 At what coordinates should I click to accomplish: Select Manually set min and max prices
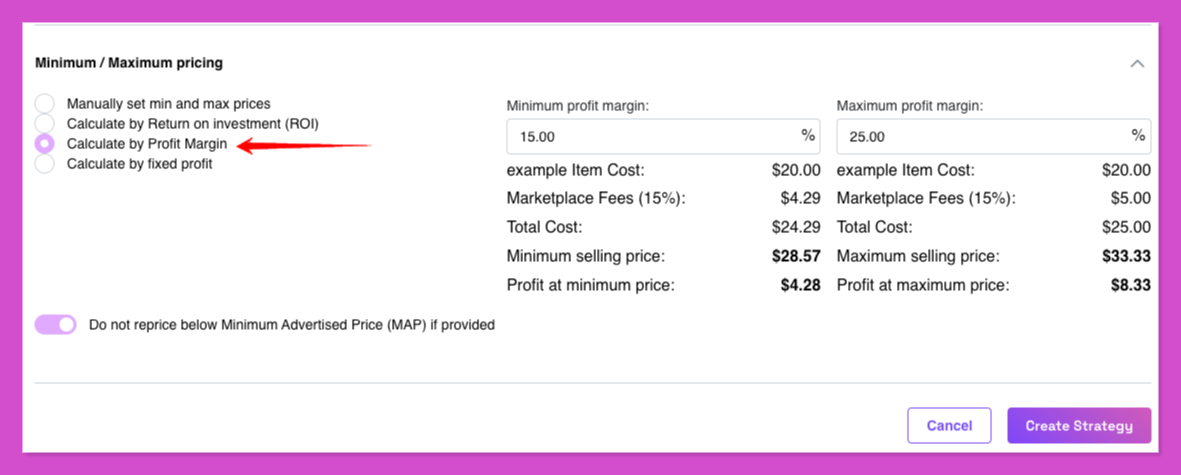point(44,104)
